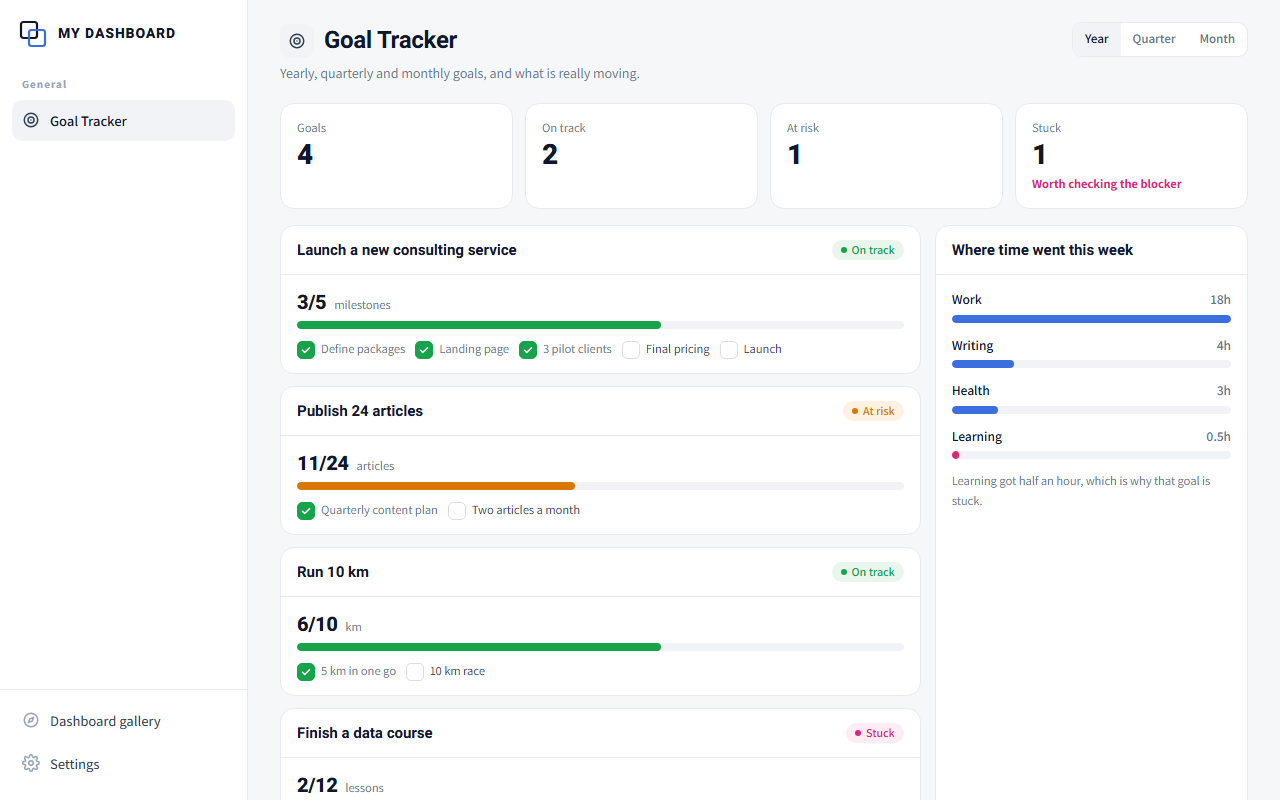Mark the Launch milestone as done
This screenshot has width=1280, height=800.
729,350
